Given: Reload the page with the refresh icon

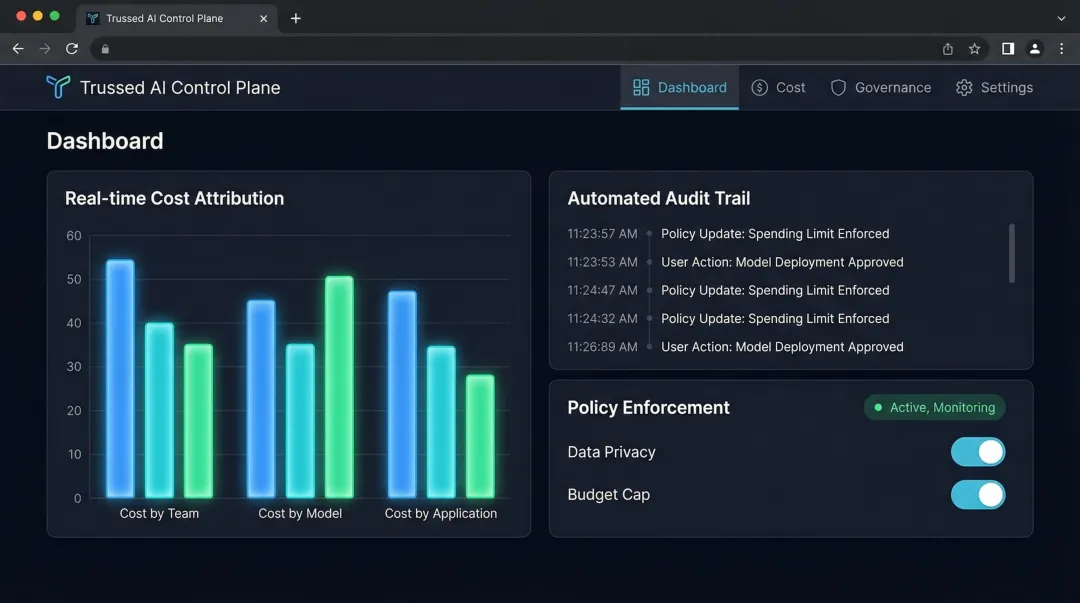Looking at the screenshot, I should pos(70,48).
